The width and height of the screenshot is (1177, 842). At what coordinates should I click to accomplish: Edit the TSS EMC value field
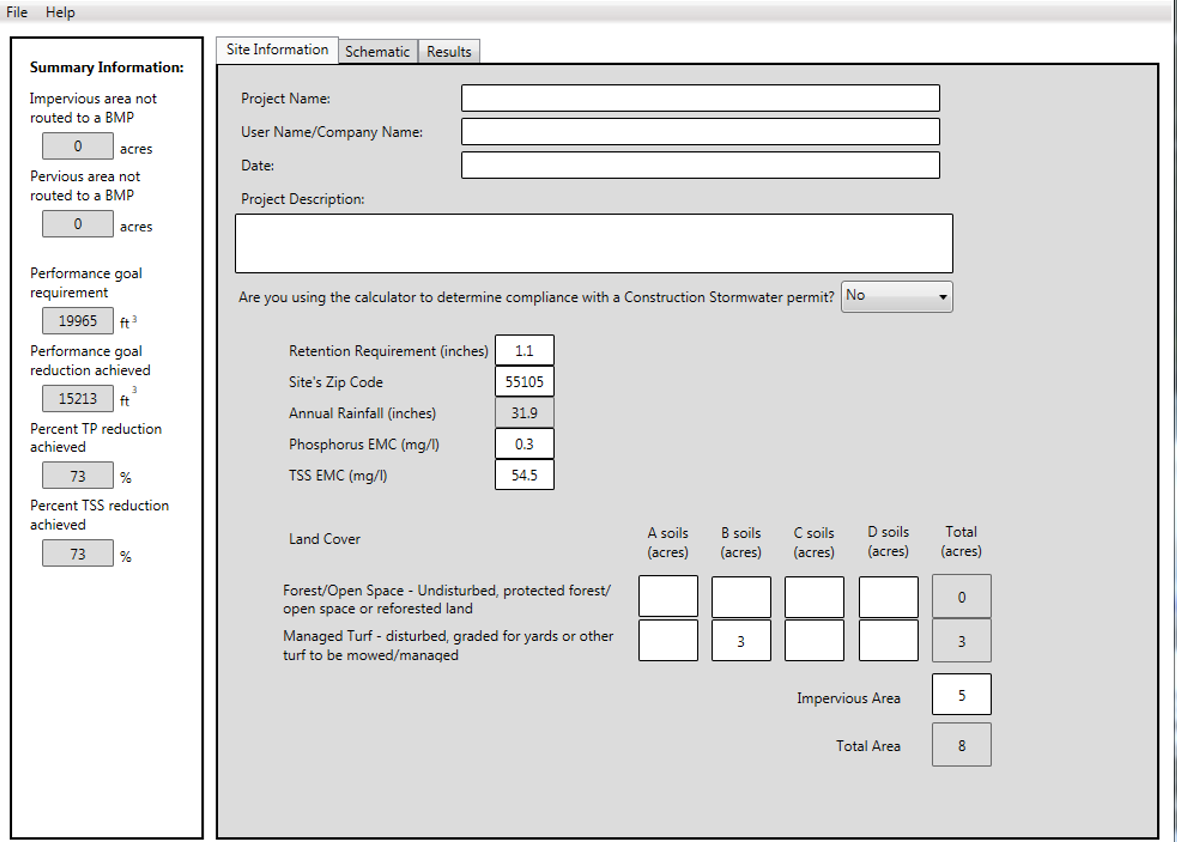coord(524,475)
